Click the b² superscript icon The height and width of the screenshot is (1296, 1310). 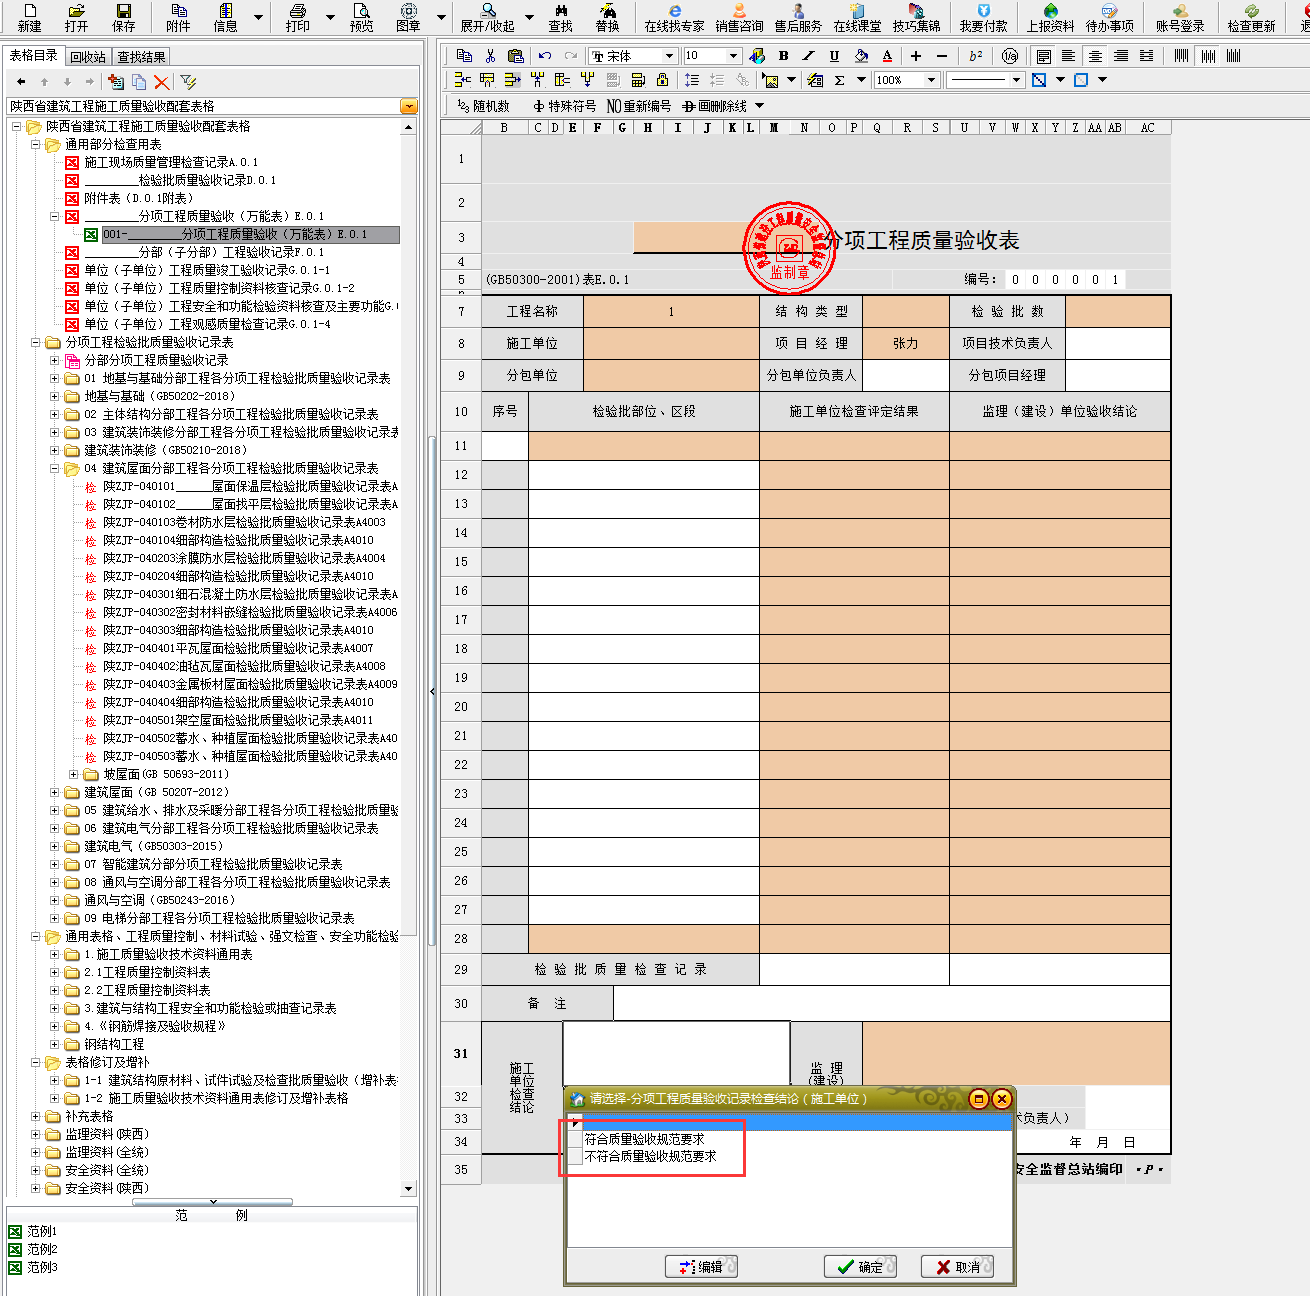(975, 56)
